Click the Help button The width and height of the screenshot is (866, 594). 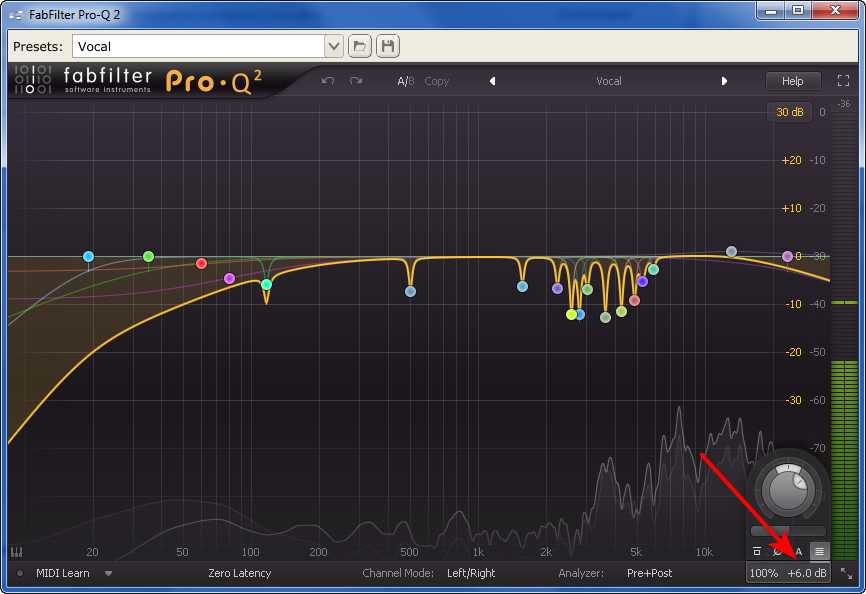(792, 81)
